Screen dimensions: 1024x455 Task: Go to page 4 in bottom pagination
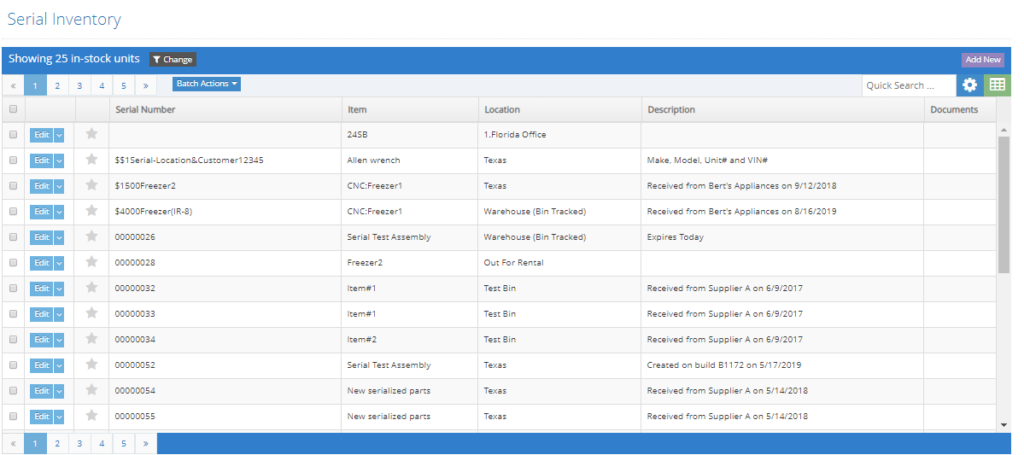(x=101, y=443)
